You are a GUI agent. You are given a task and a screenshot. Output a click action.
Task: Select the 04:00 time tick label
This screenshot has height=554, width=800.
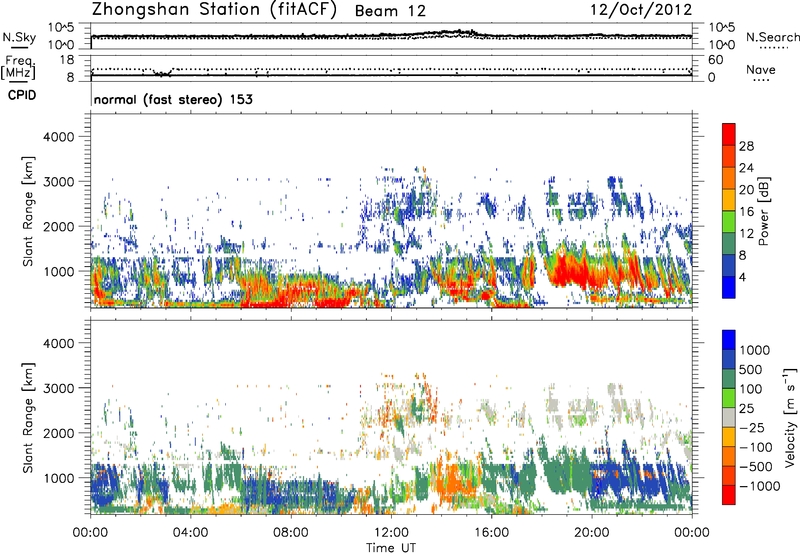[190, 533]
